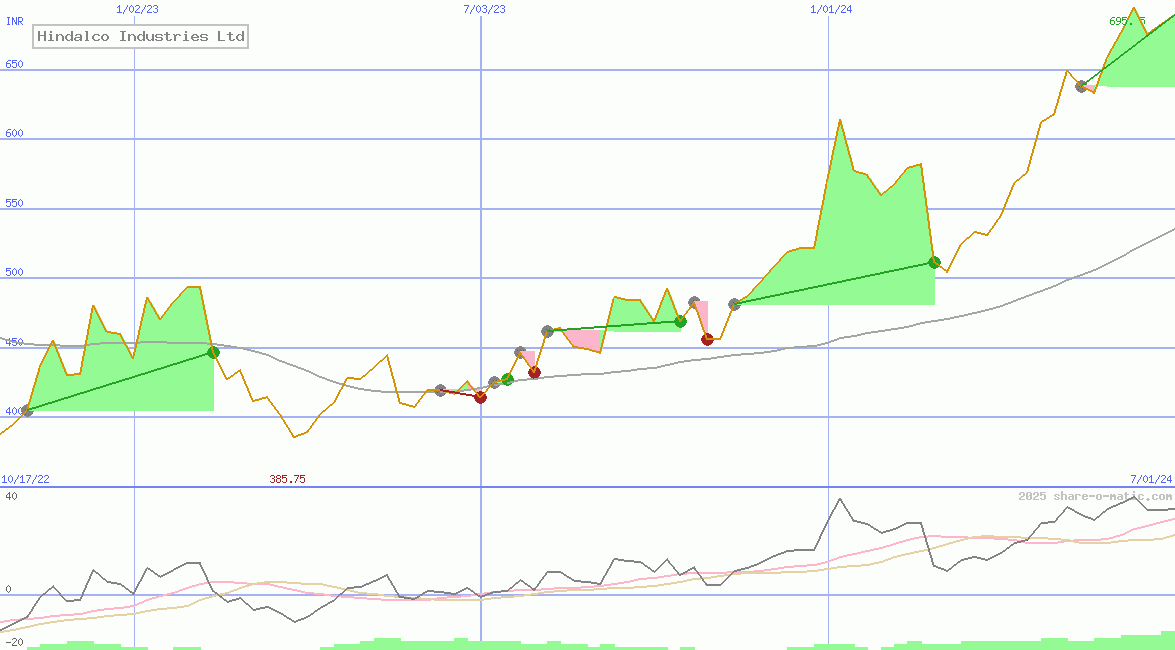Screen dimensions: 1175x650
Task: Select the 1/02/23 date label
Action: [137, 9]
